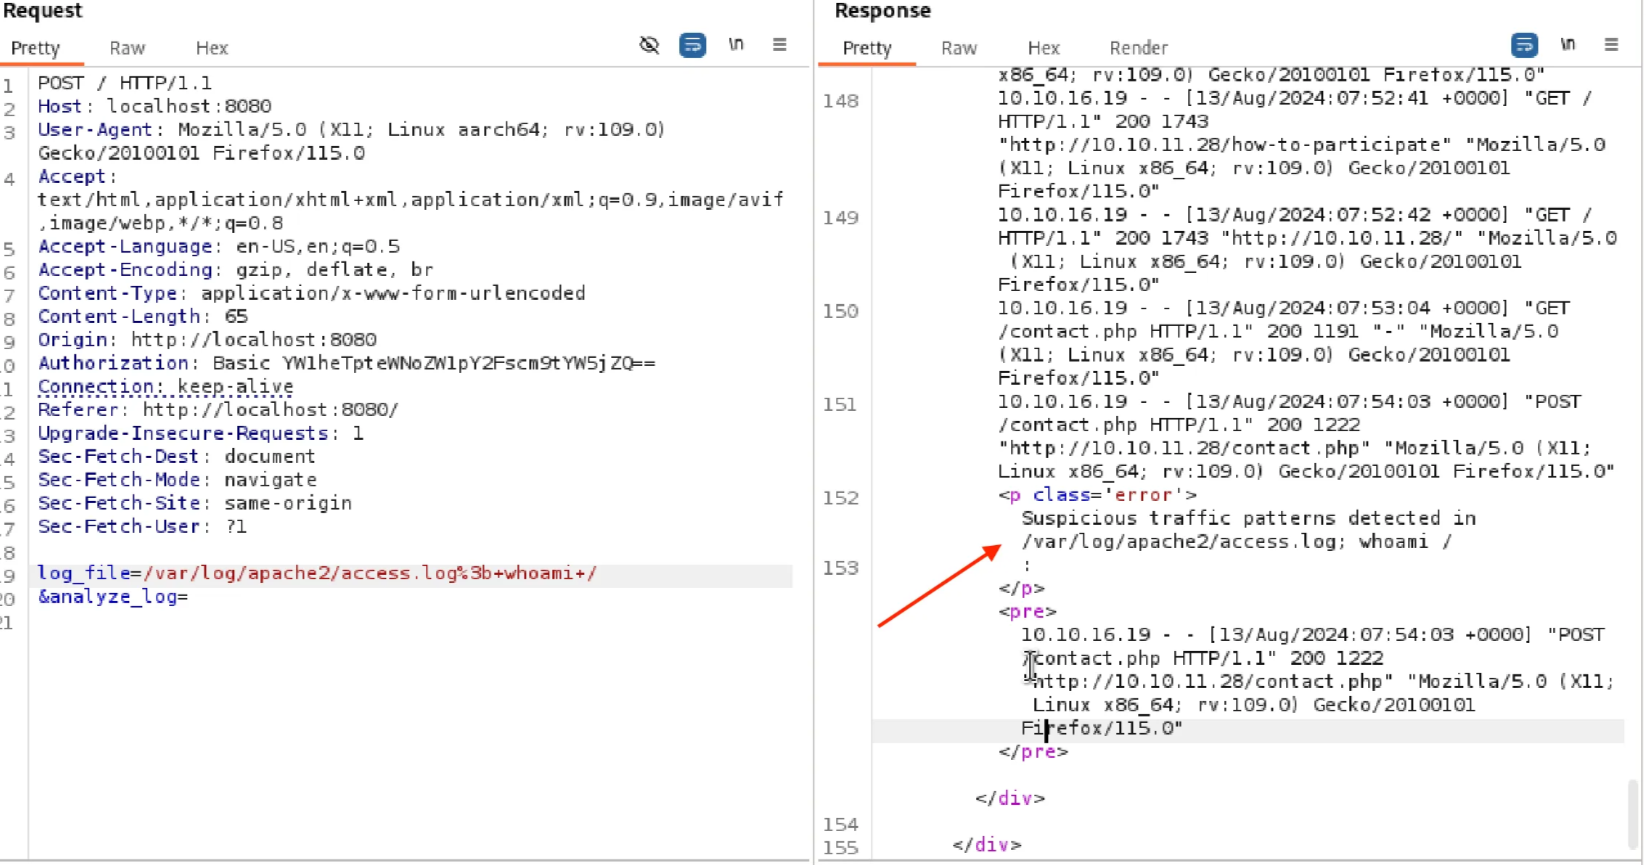
Task: Click the Response panel vertical scrollbar
Action: click(x=1633, y=810)
